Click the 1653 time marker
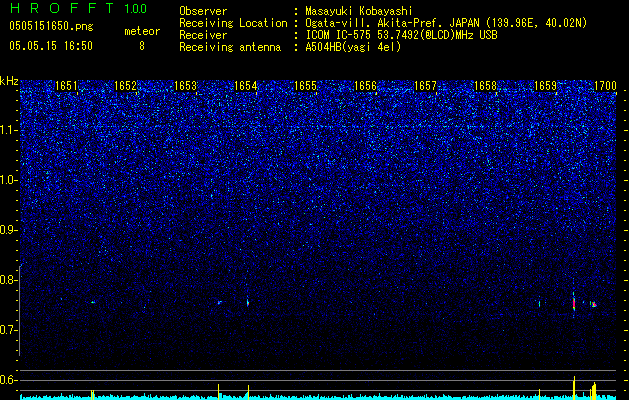 pyautogui.click(x=186, y=86)
